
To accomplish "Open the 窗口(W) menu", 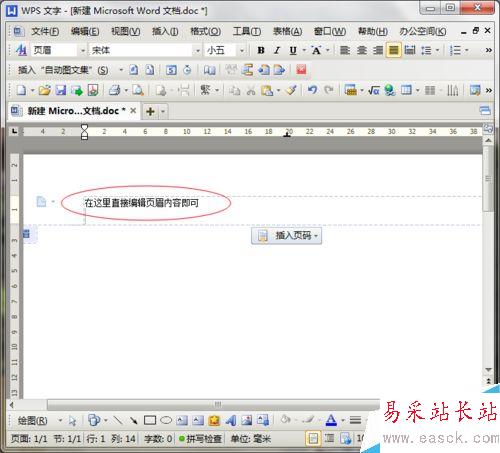I will pyautogui.click(x=330, y=32).
